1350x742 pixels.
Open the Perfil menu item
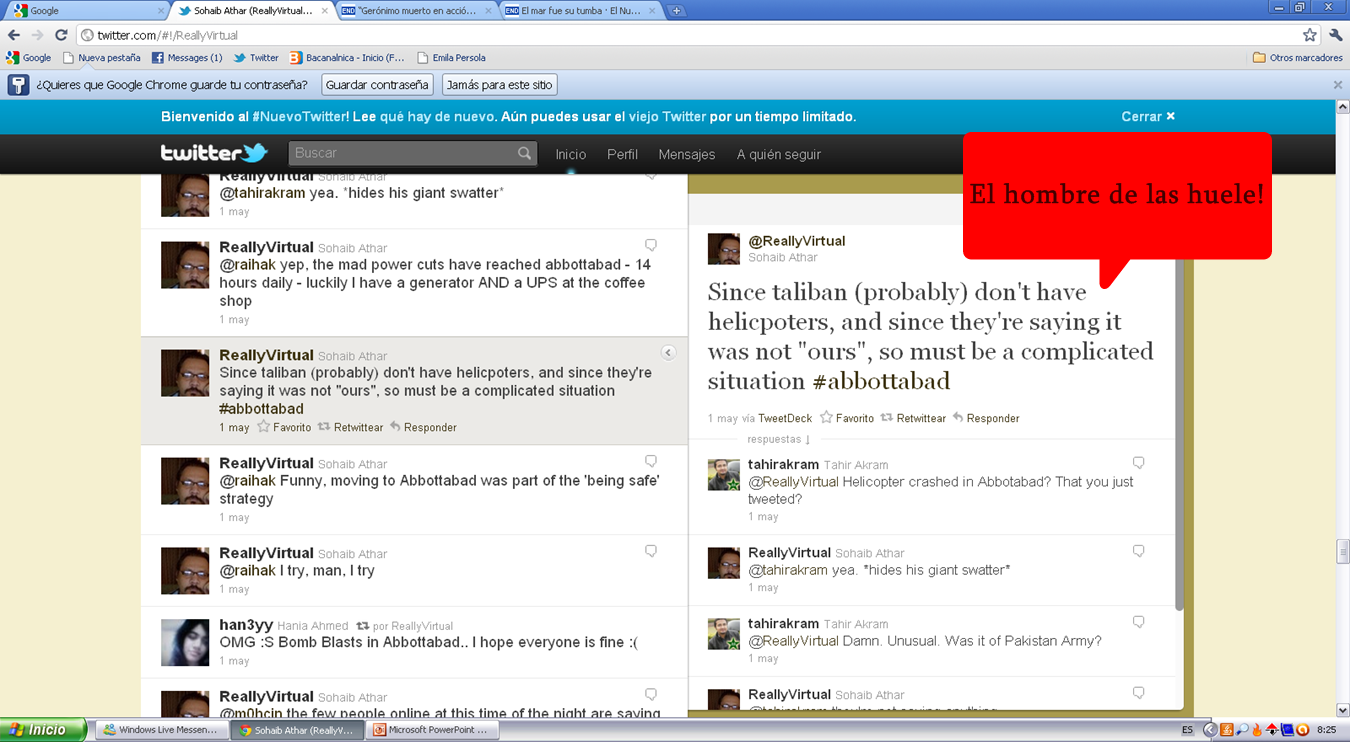tap(622, 154)
